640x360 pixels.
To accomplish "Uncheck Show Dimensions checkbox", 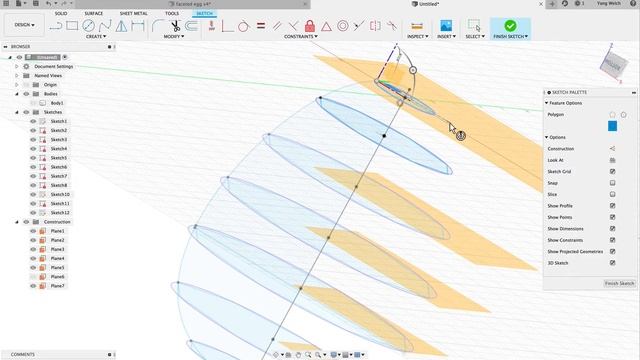I will pyautogui.click(x=612, y=229).
